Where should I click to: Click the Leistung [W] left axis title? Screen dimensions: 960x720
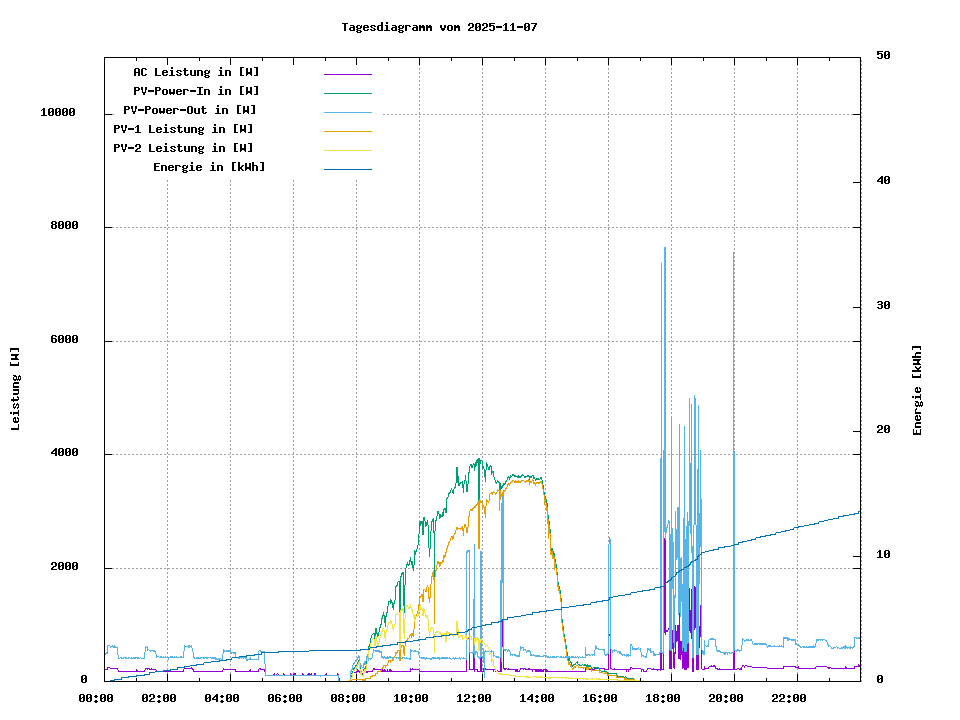coord(16,389)
